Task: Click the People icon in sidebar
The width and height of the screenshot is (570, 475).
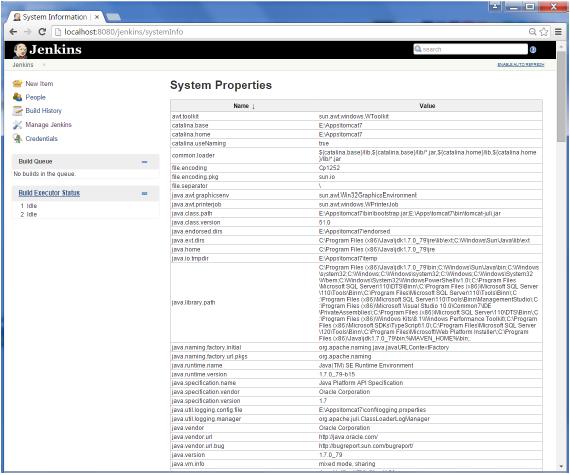Action: click(17, 97)
